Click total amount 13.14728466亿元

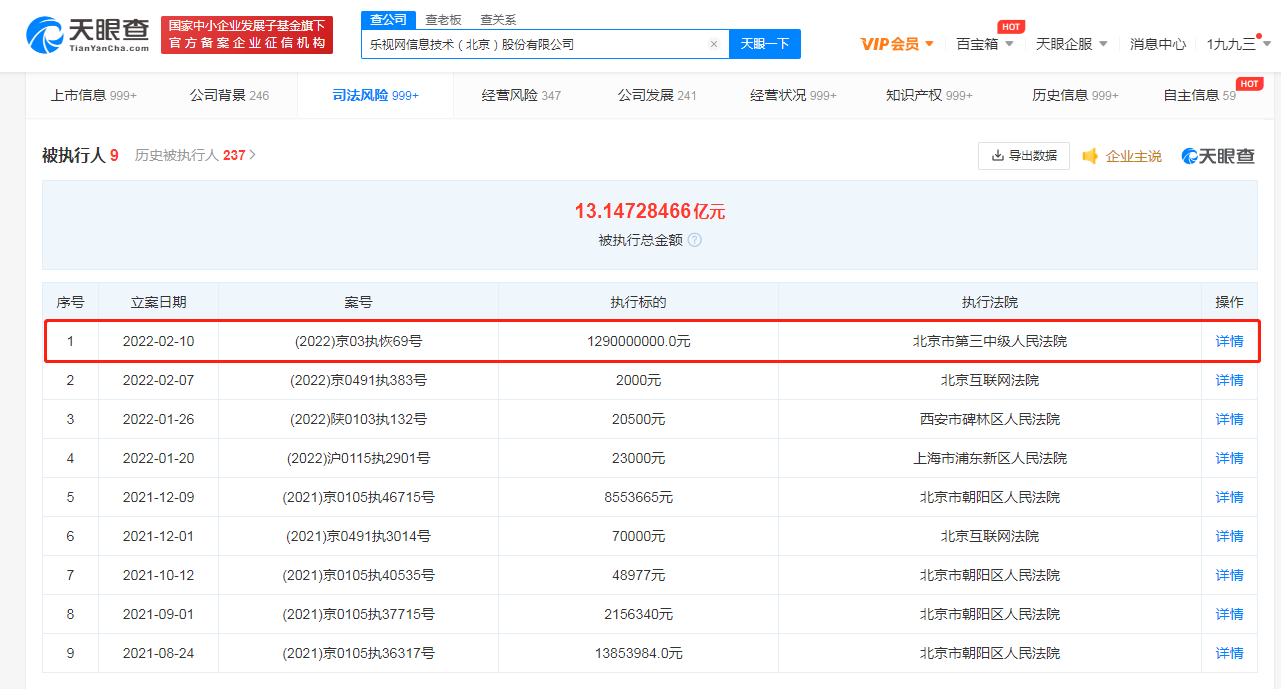(x=650, y=211)
